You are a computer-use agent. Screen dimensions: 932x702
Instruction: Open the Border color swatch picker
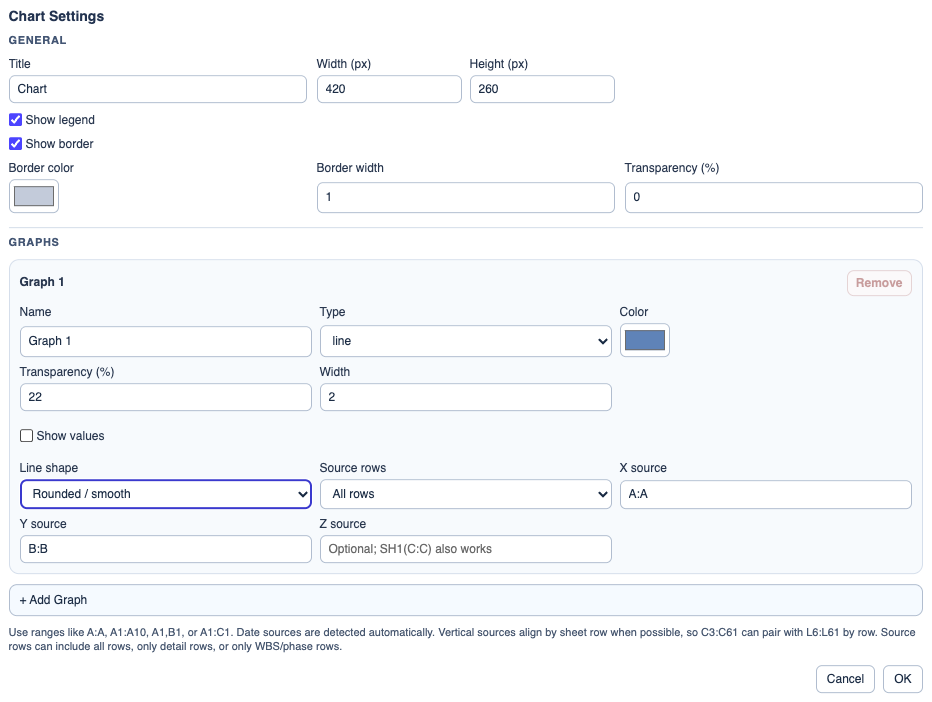(x=34, y=196)
